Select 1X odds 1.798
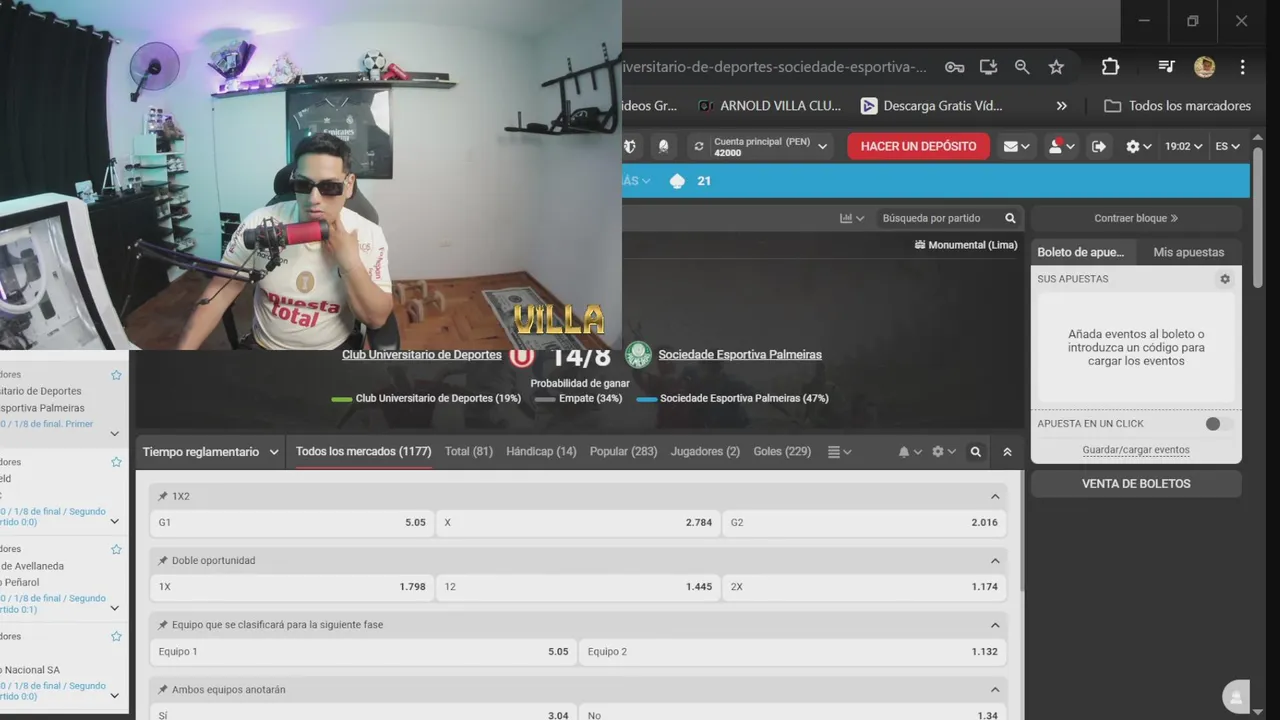The height and width of the screenshot is (720, 1280). (292, 587)
